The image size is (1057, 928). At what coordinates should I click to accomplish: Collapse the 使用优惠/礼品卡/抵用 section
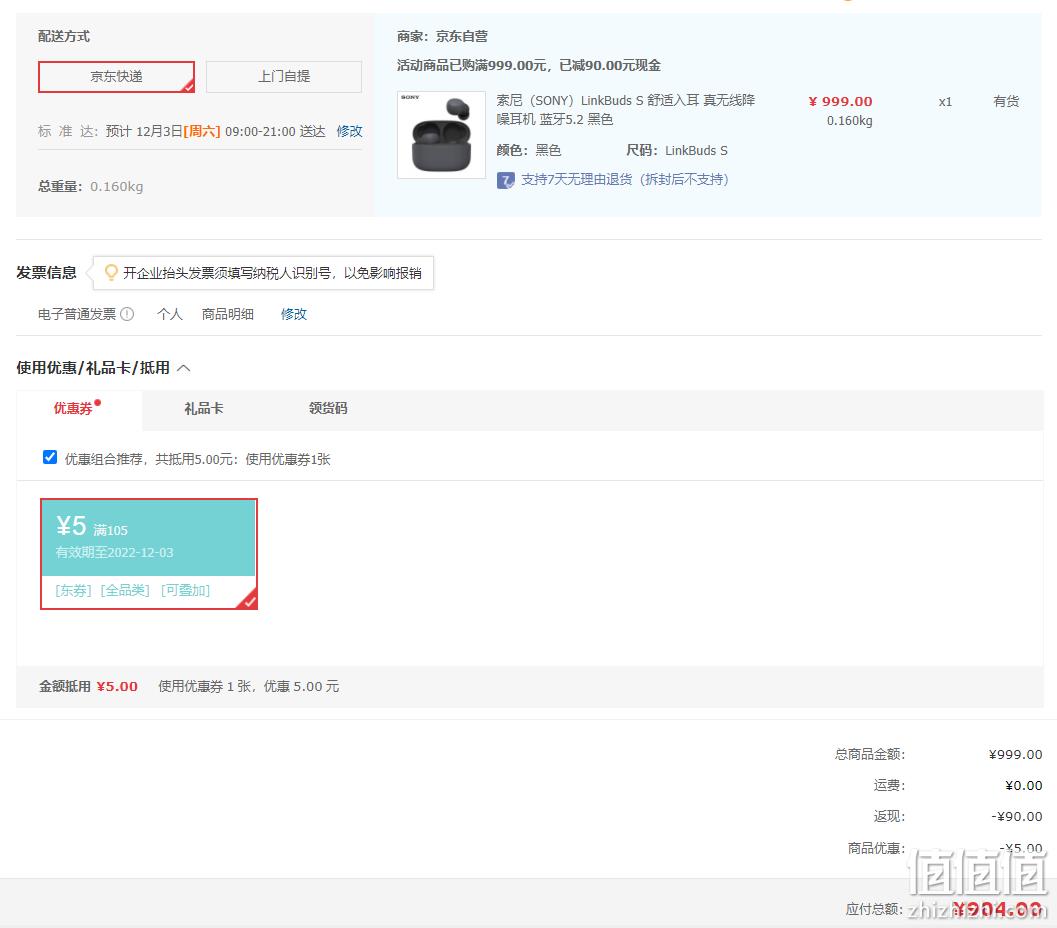click(x=183, y=368)
